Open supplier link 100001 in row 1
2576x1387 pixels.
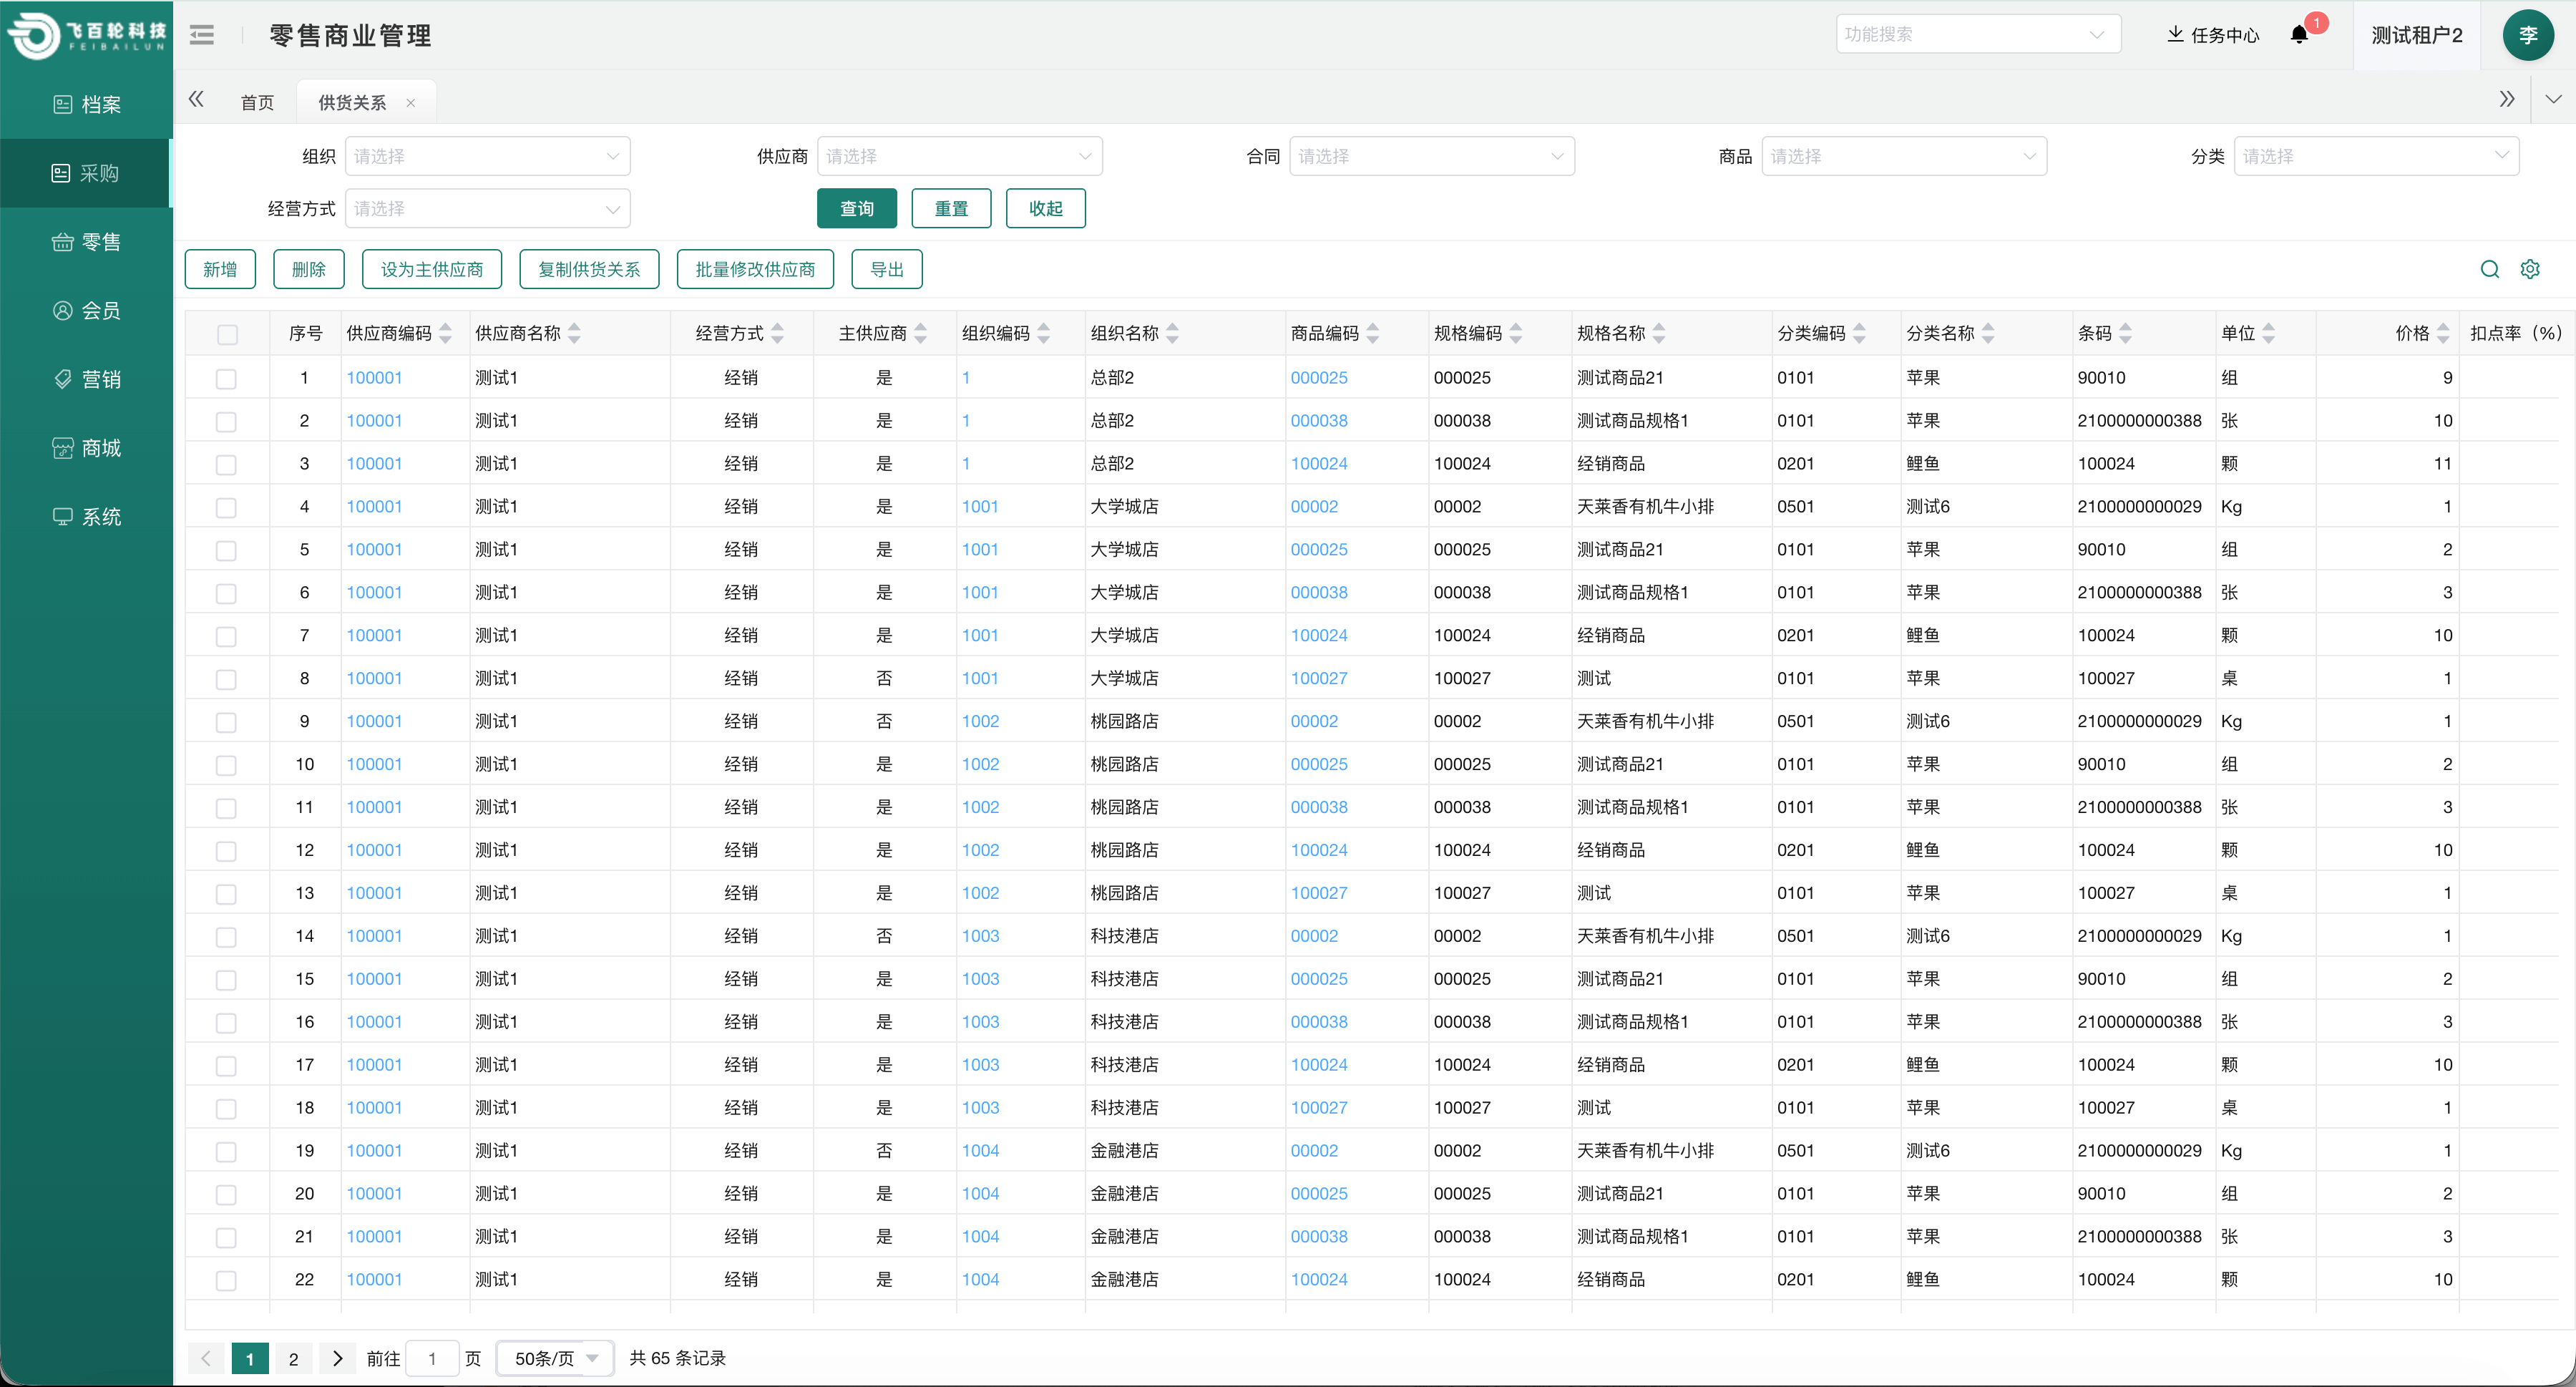click(374, 378)
